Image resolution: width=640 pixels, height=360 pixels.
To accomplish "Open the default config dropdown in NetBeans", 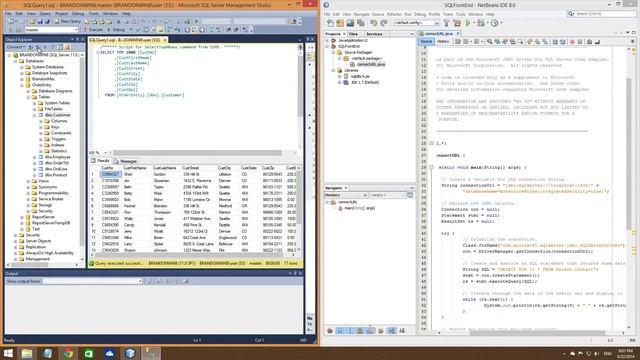I will [416, 23].
